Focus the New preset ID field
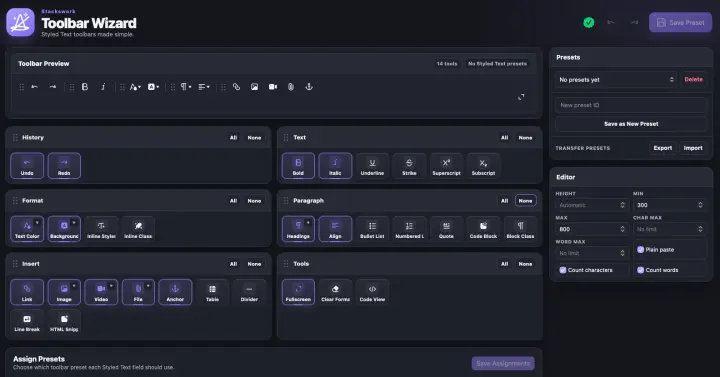 [631, 105]
